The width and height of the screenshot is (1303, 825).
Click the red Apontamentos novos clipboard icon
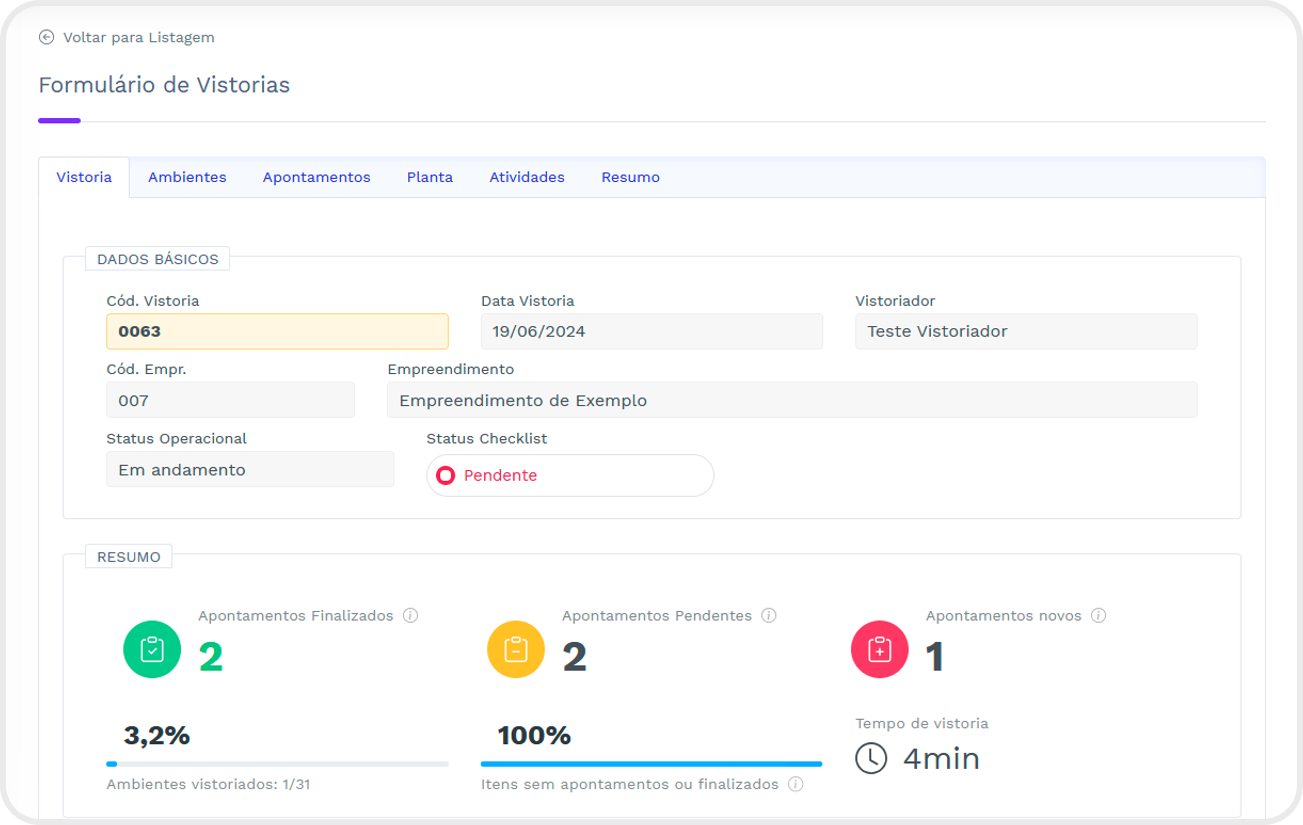[880, 650]
